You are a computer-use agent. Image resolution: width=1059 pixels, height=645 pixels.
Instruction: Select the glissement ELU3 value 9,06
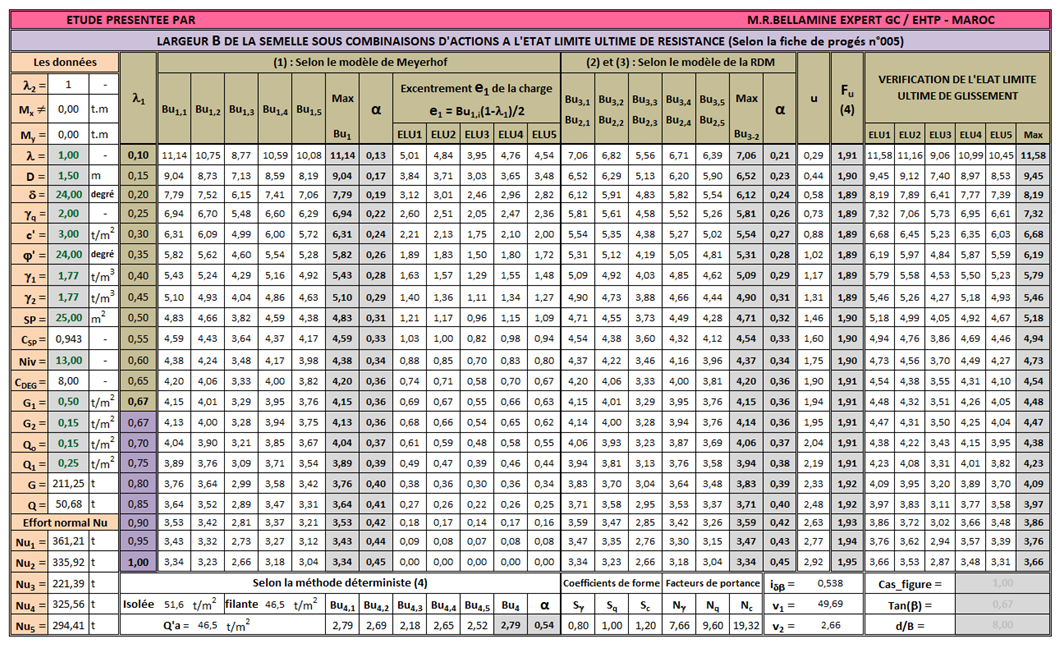click(x=940, y=155)
